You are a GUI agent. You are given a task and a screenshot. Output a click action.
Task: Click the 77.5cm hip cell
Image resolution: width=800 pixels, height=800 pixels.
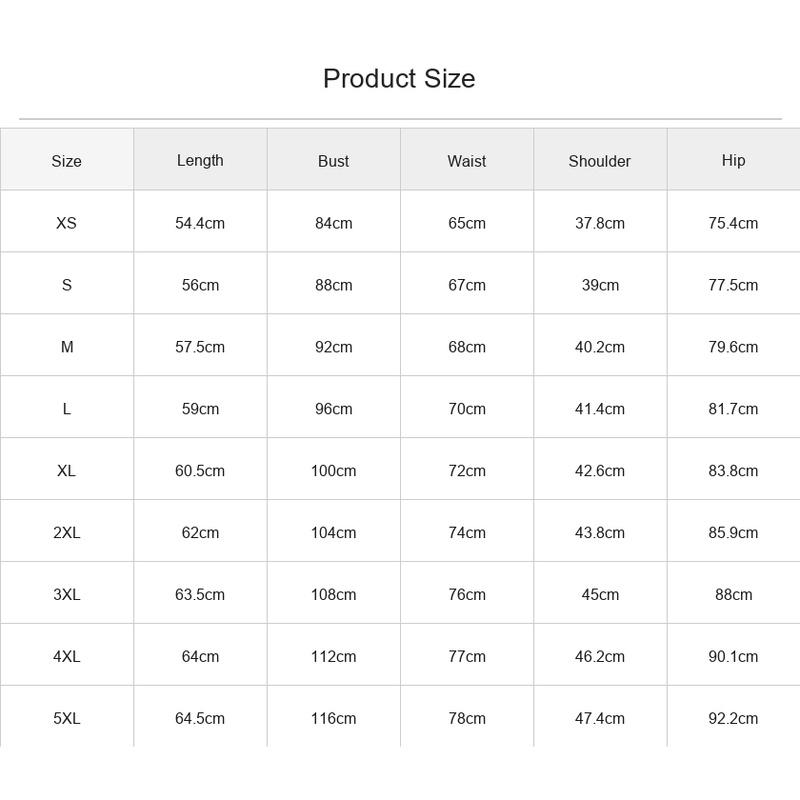click(x=733, y=285)
